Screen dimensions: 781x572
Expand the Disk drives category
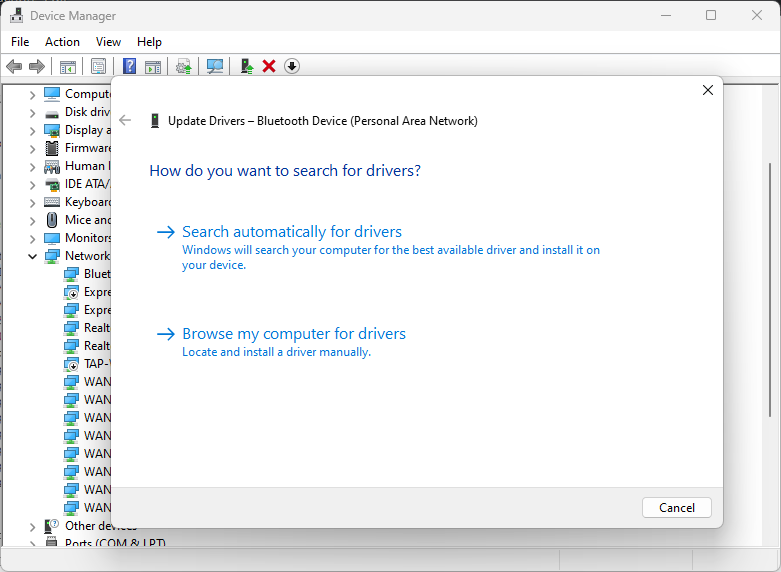32,112
